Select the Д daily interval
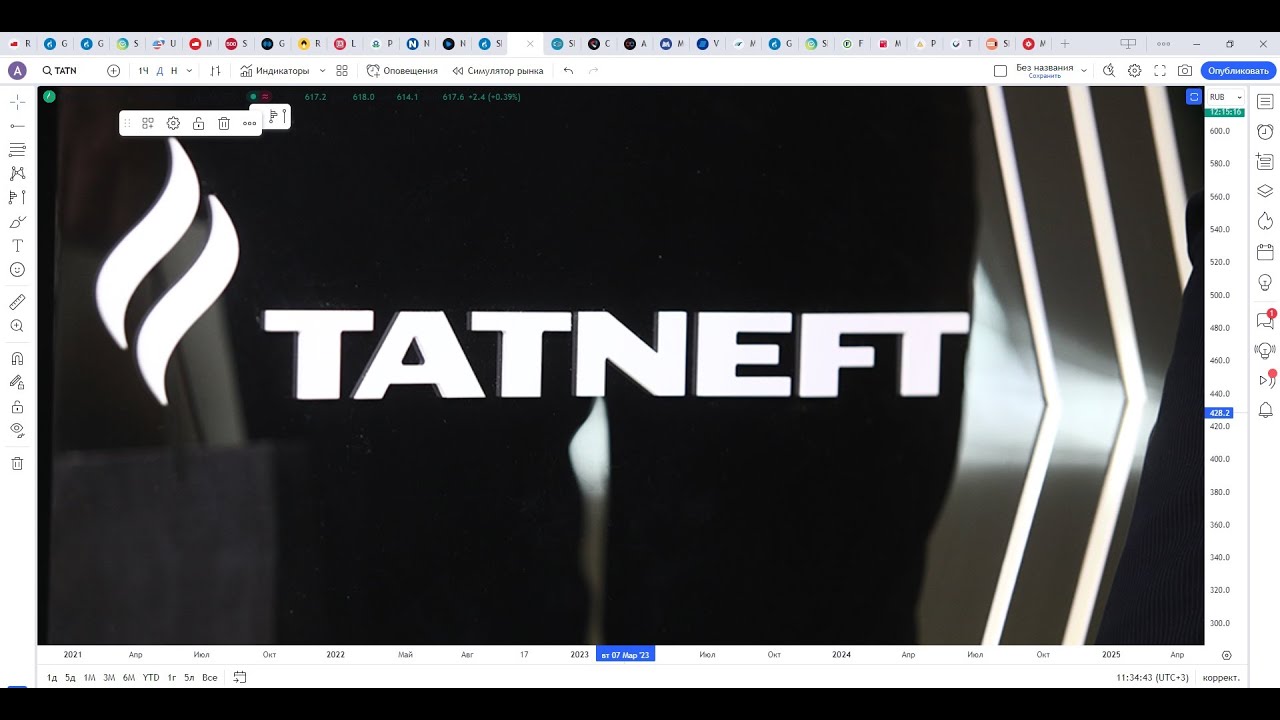The height and width of the screenshot is (720, 1280). (159, 71)
